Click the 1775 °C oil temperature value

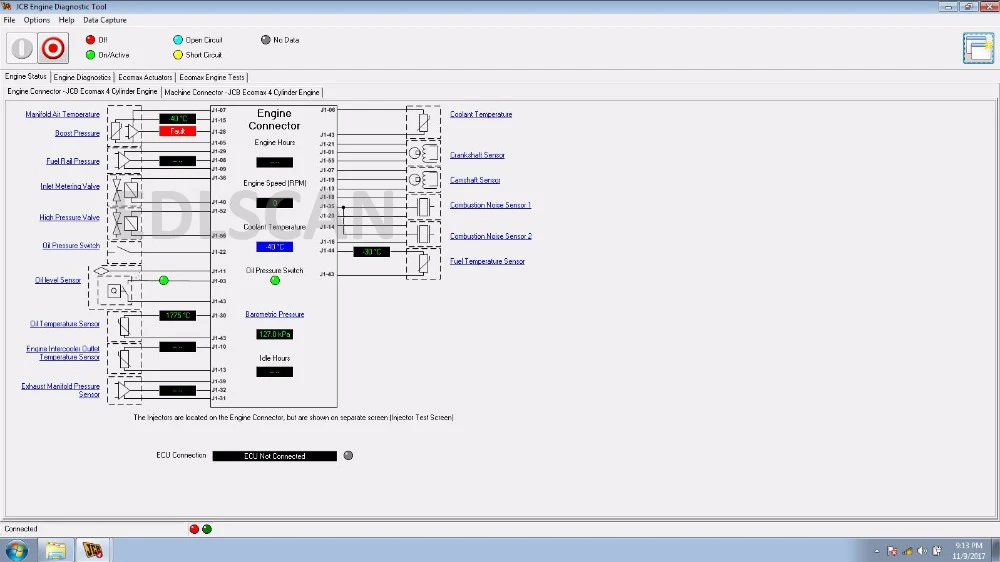coord(177,315)
